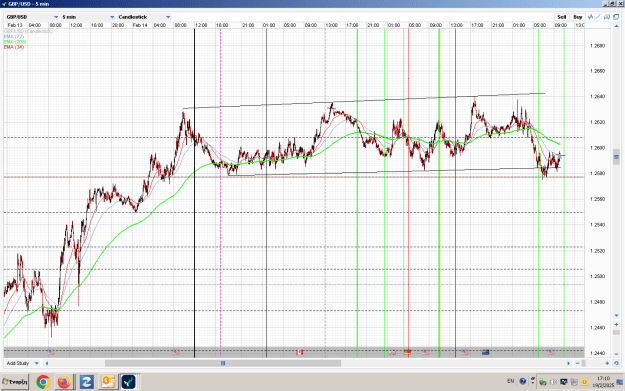The image size is (625, 391).
Task: Click the bottom zoom slider handle
Action: [583, 363]
